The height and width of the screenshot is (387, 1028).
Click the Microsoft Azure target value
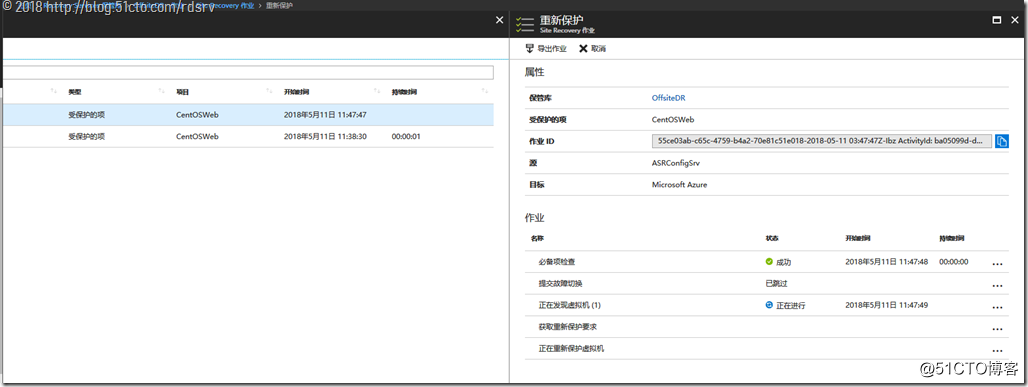point(679,185)
